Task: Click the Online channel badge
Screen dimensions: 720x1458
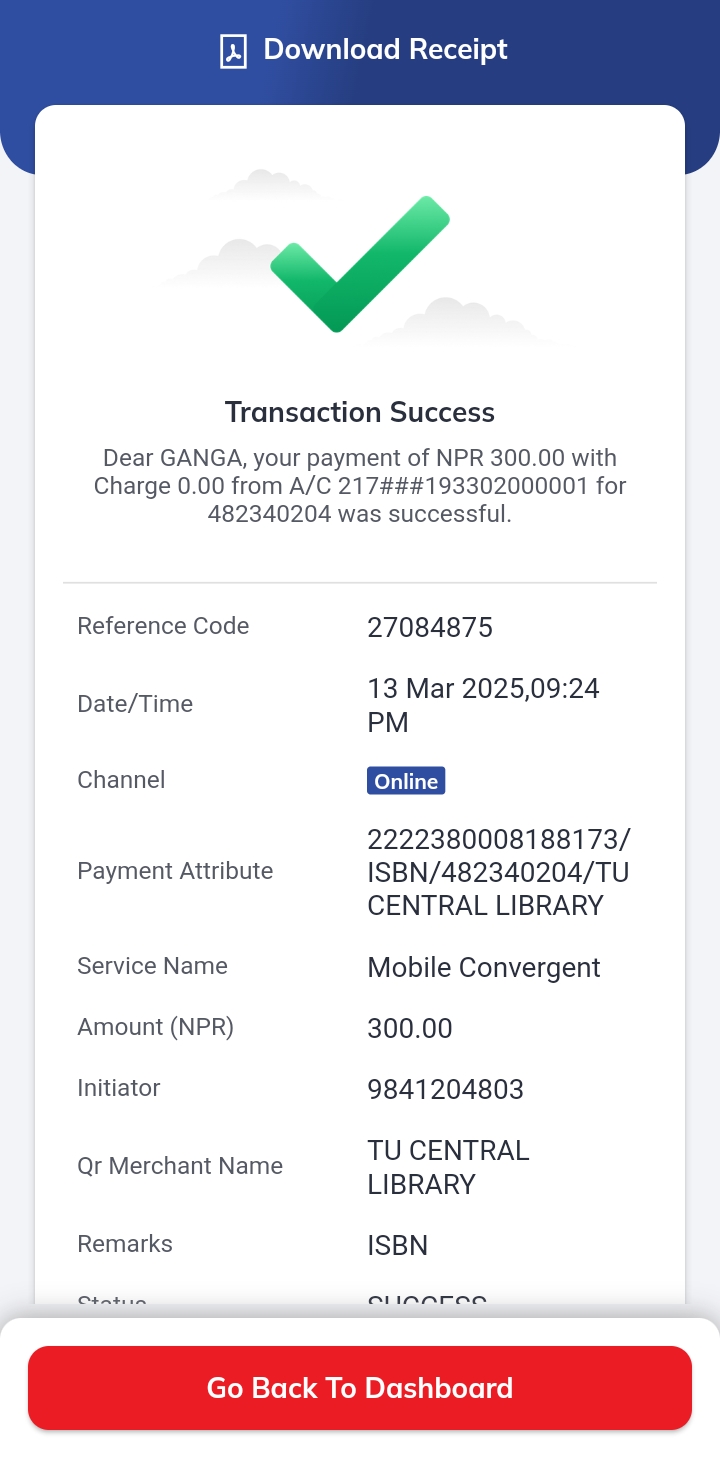Action: coord(406,781)
